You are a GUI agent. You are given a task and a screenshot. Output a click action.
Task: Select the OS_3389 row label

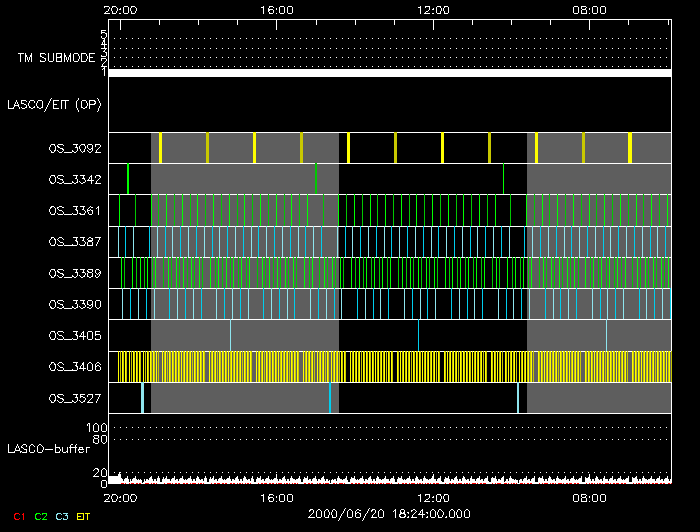tap(75, 272)
